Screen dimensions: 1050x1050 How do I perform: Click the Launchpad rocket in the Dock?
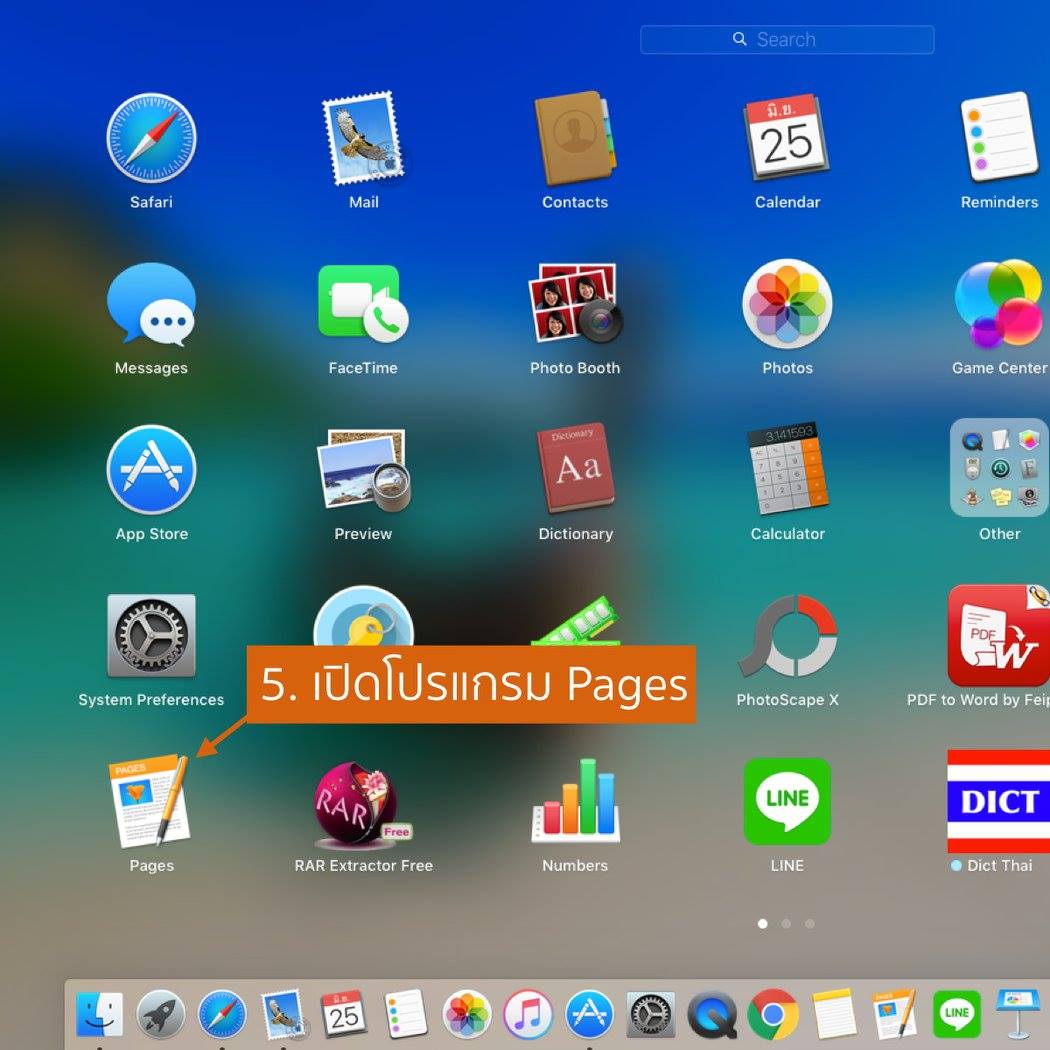[x=161, y=1014]
